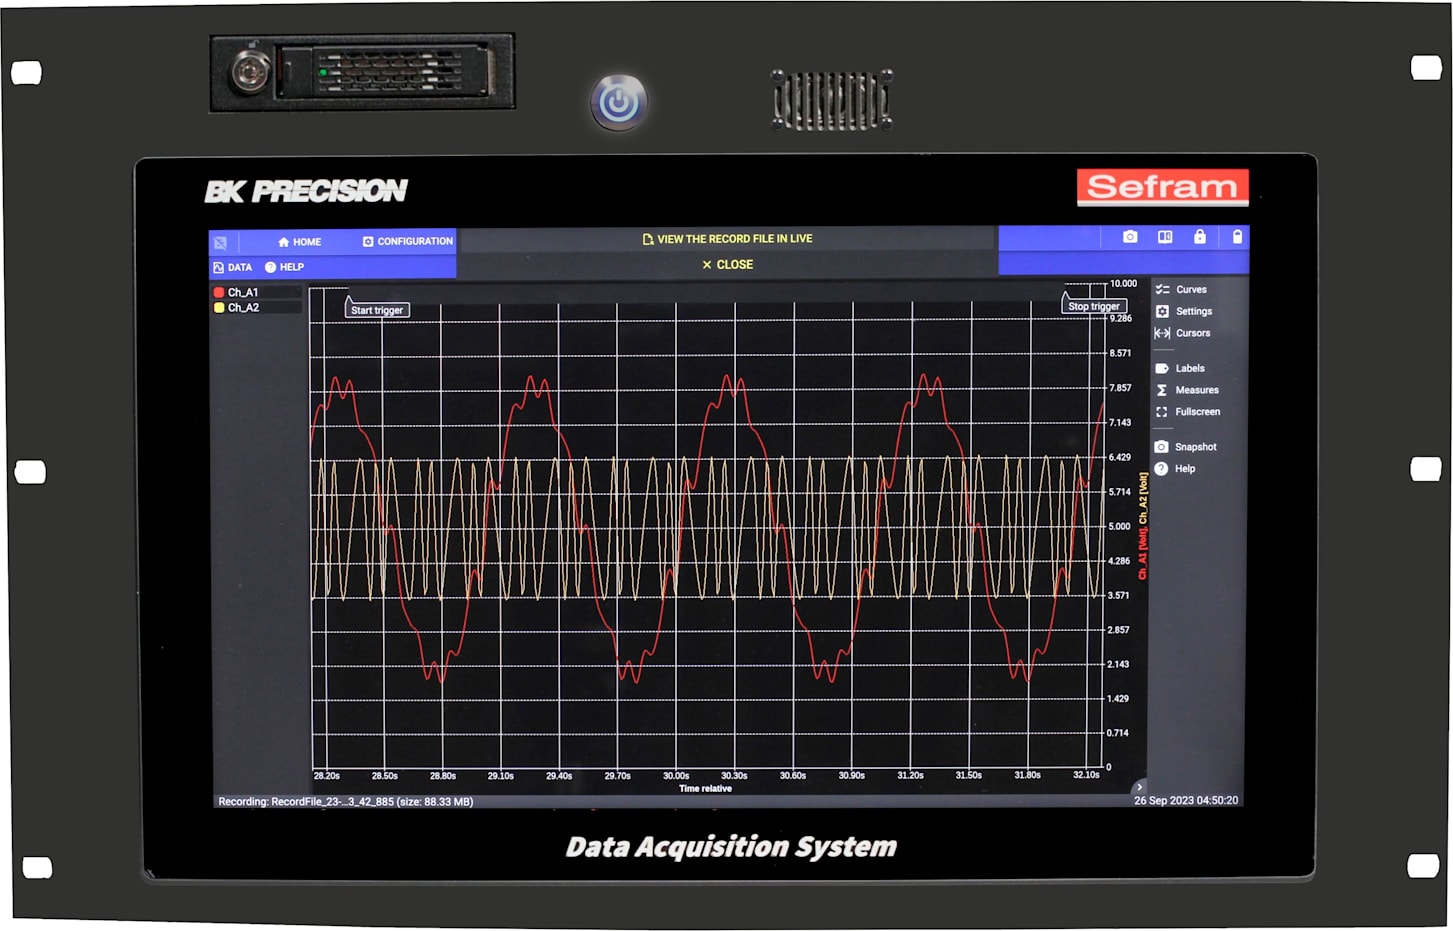This screenshot has height=931, width=1453.
Task: Open the Curves panel in the side menu
Action: coord(1181,290)
